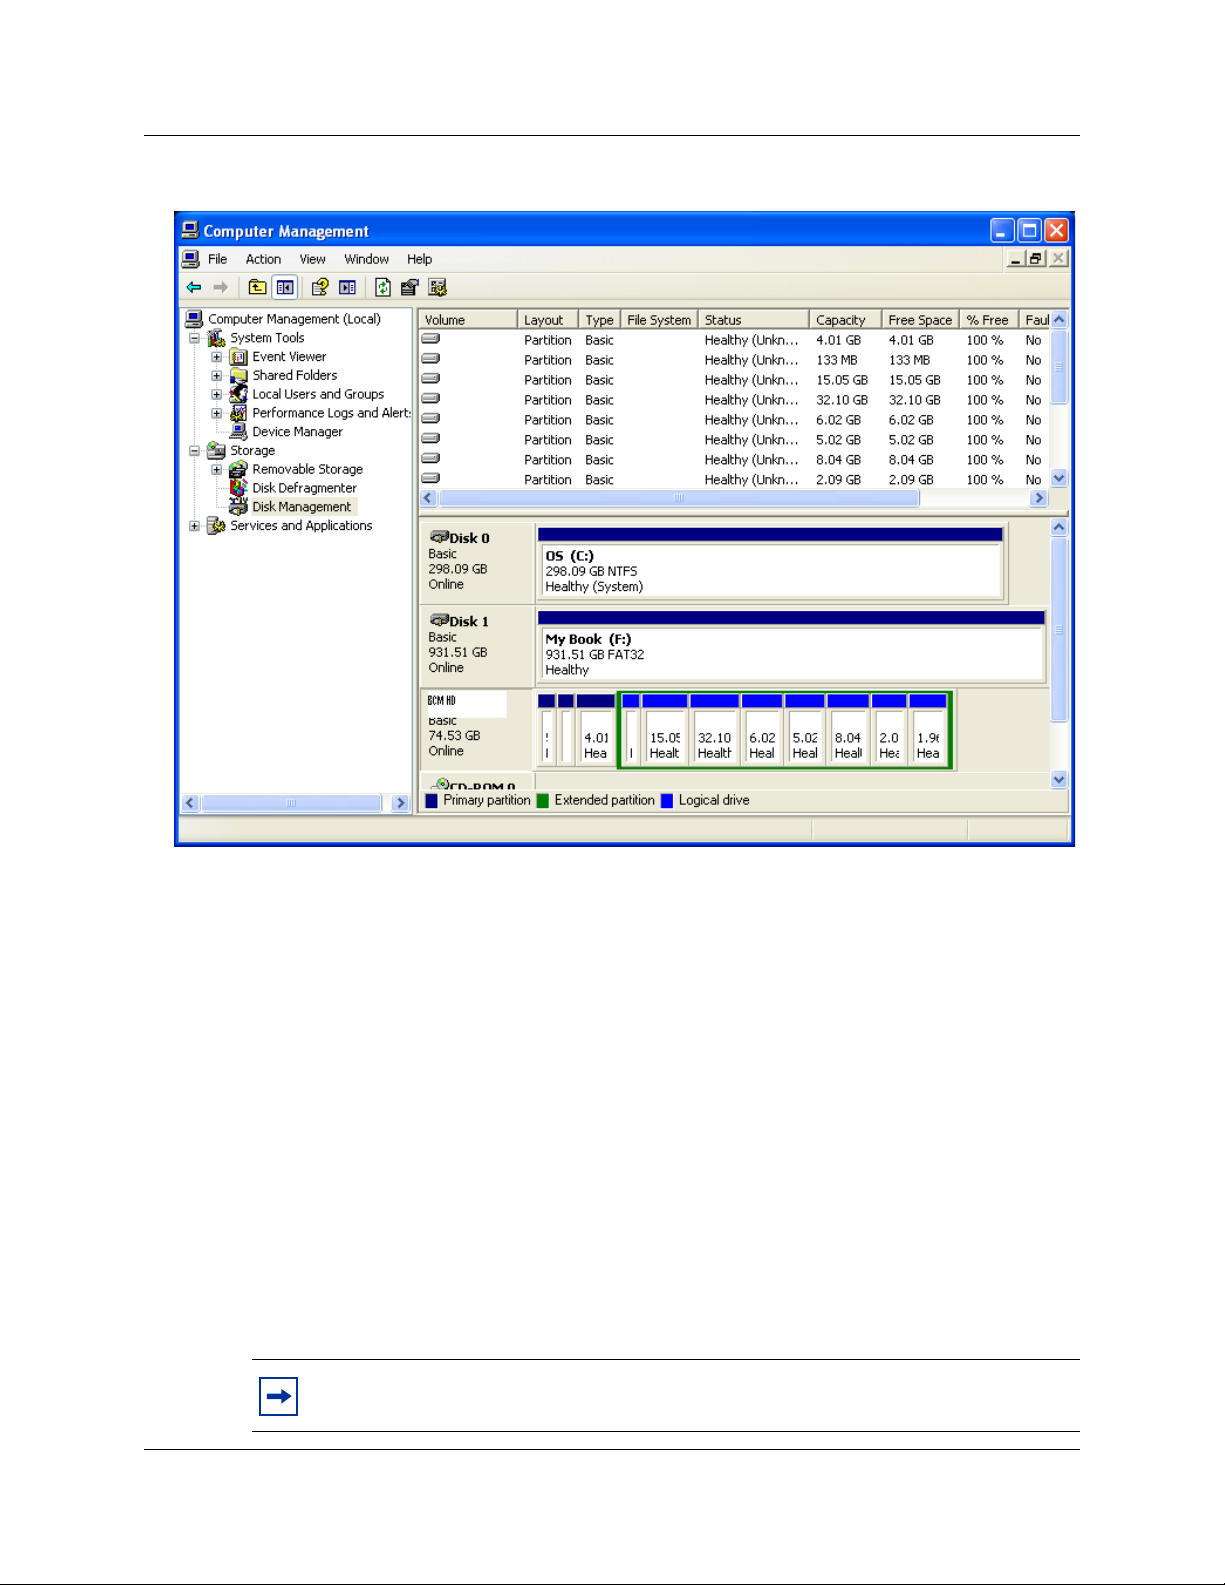This screenshot has width=1225, height=1585.
Task: Open the View menu
Action: [312, 259]
